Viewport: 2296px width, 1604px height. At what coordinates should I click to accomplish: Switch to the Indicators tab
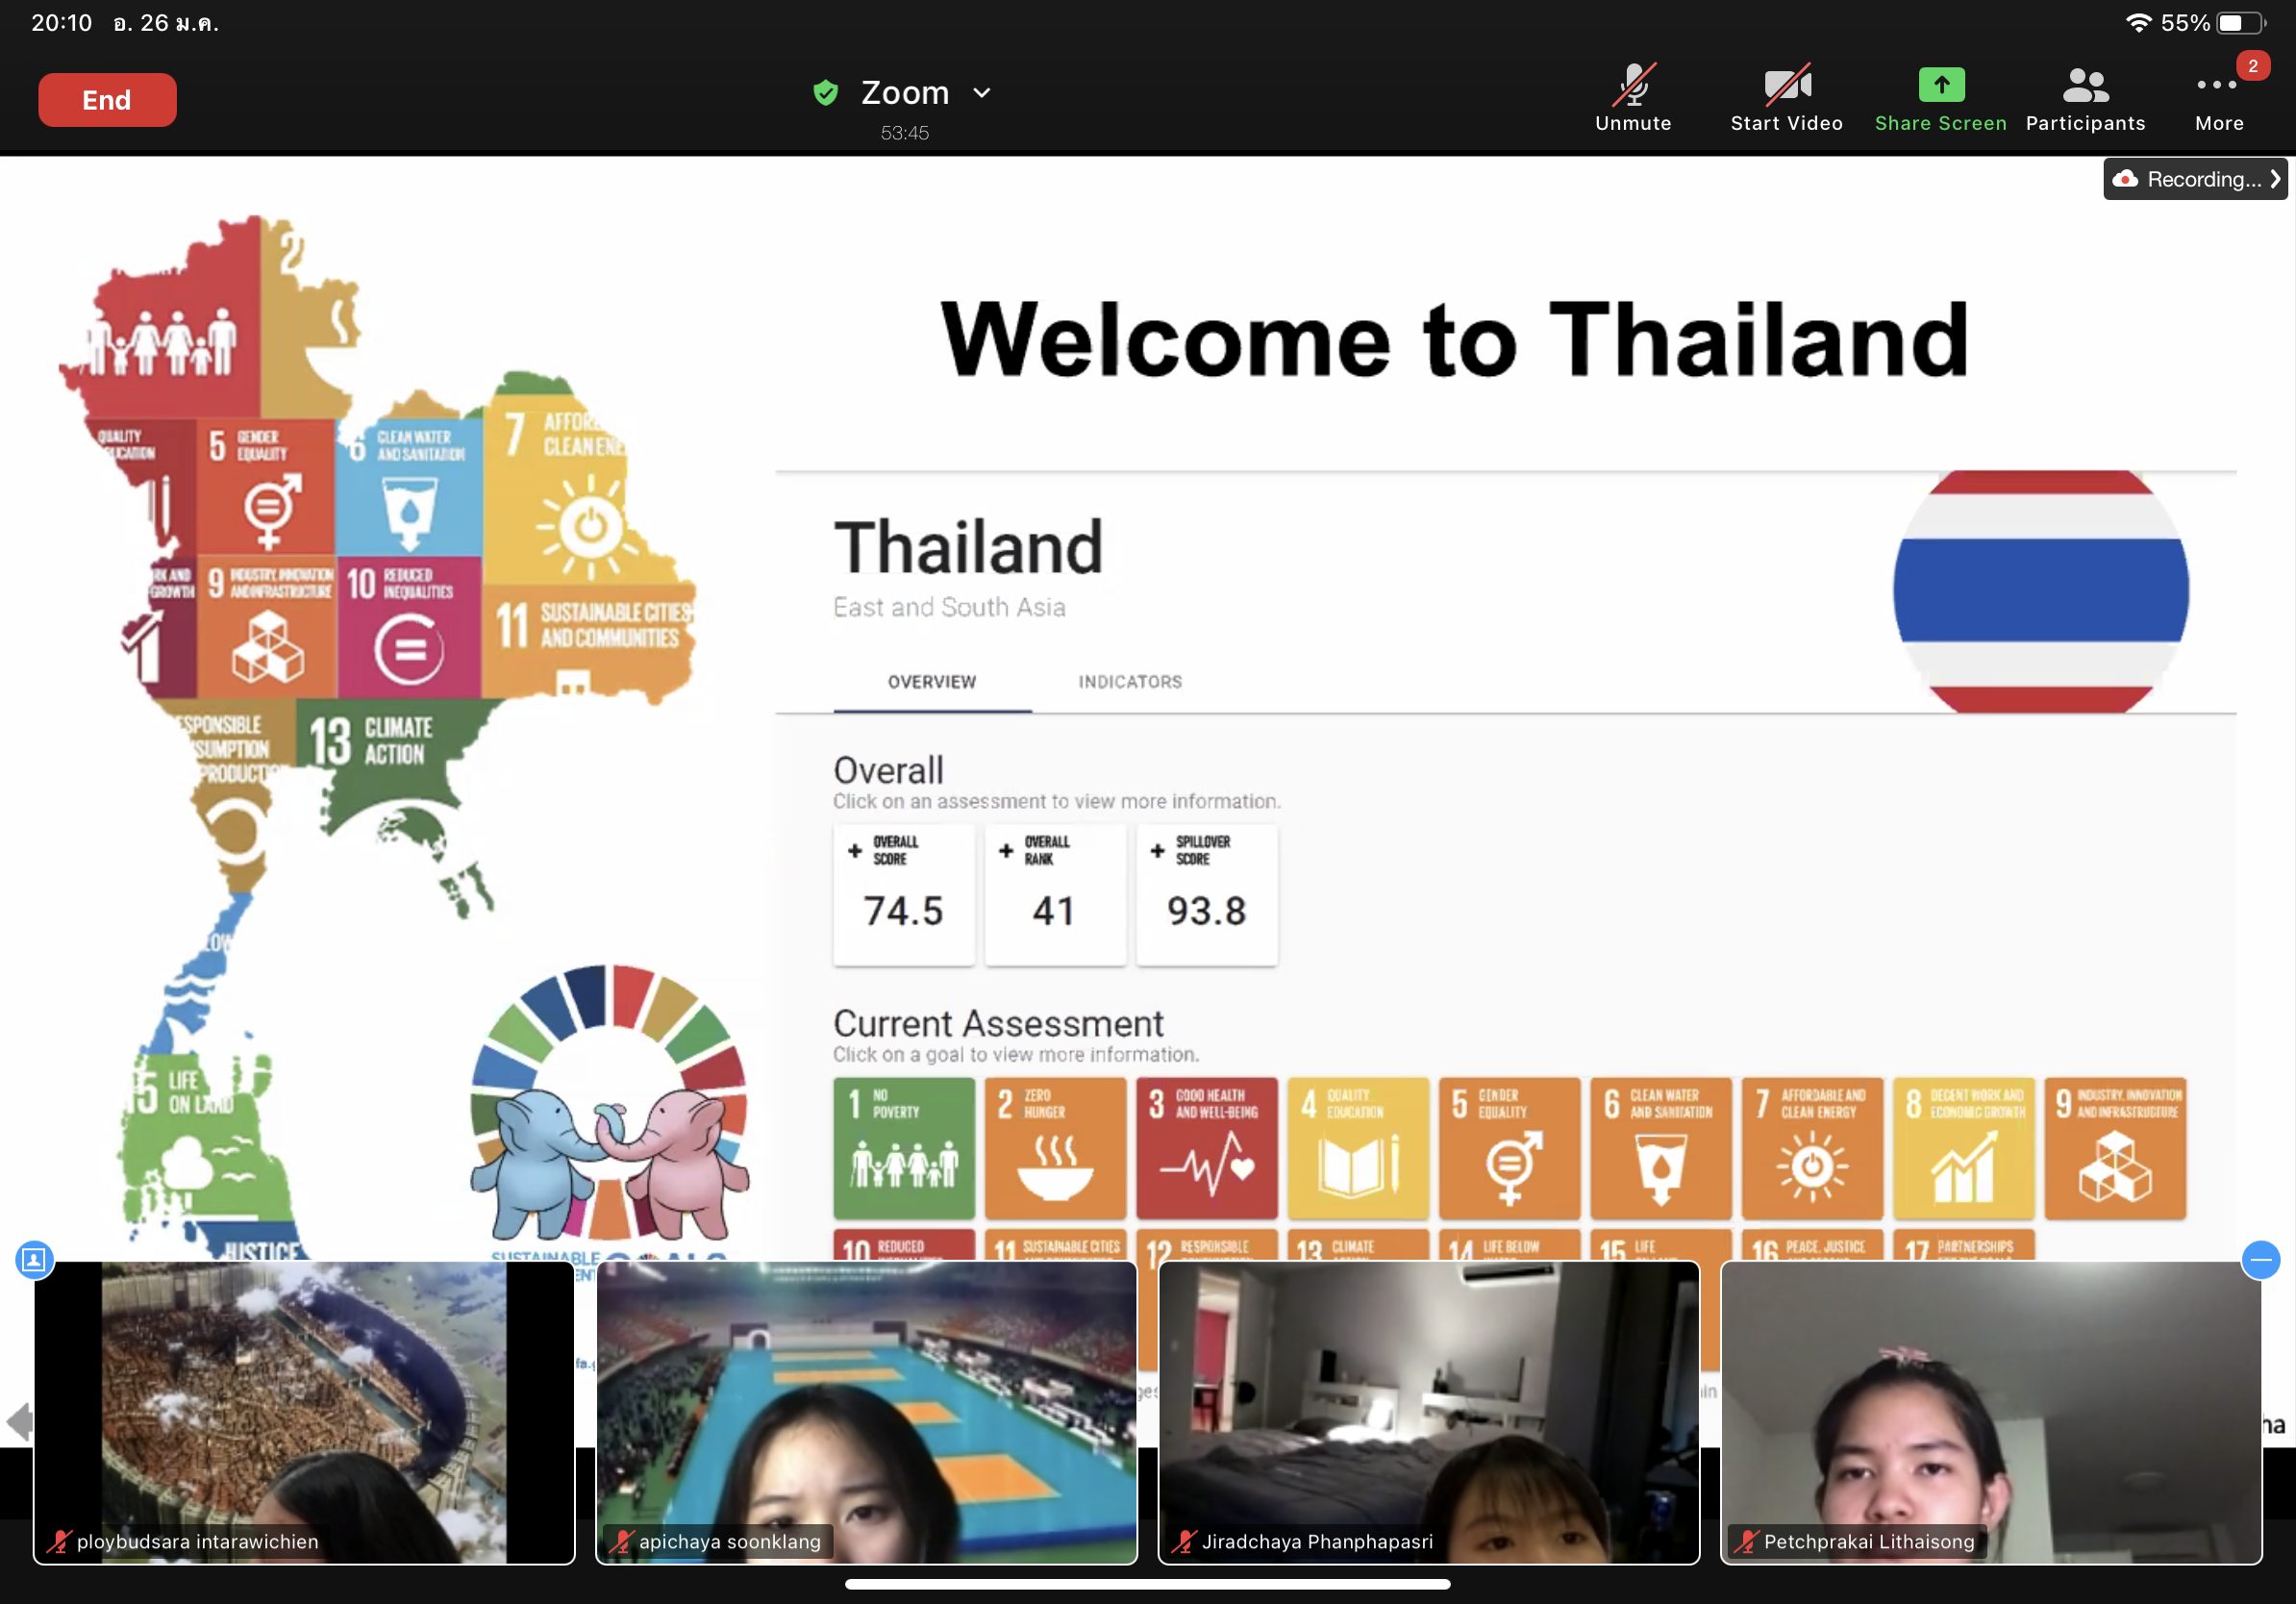[1129, 682]
